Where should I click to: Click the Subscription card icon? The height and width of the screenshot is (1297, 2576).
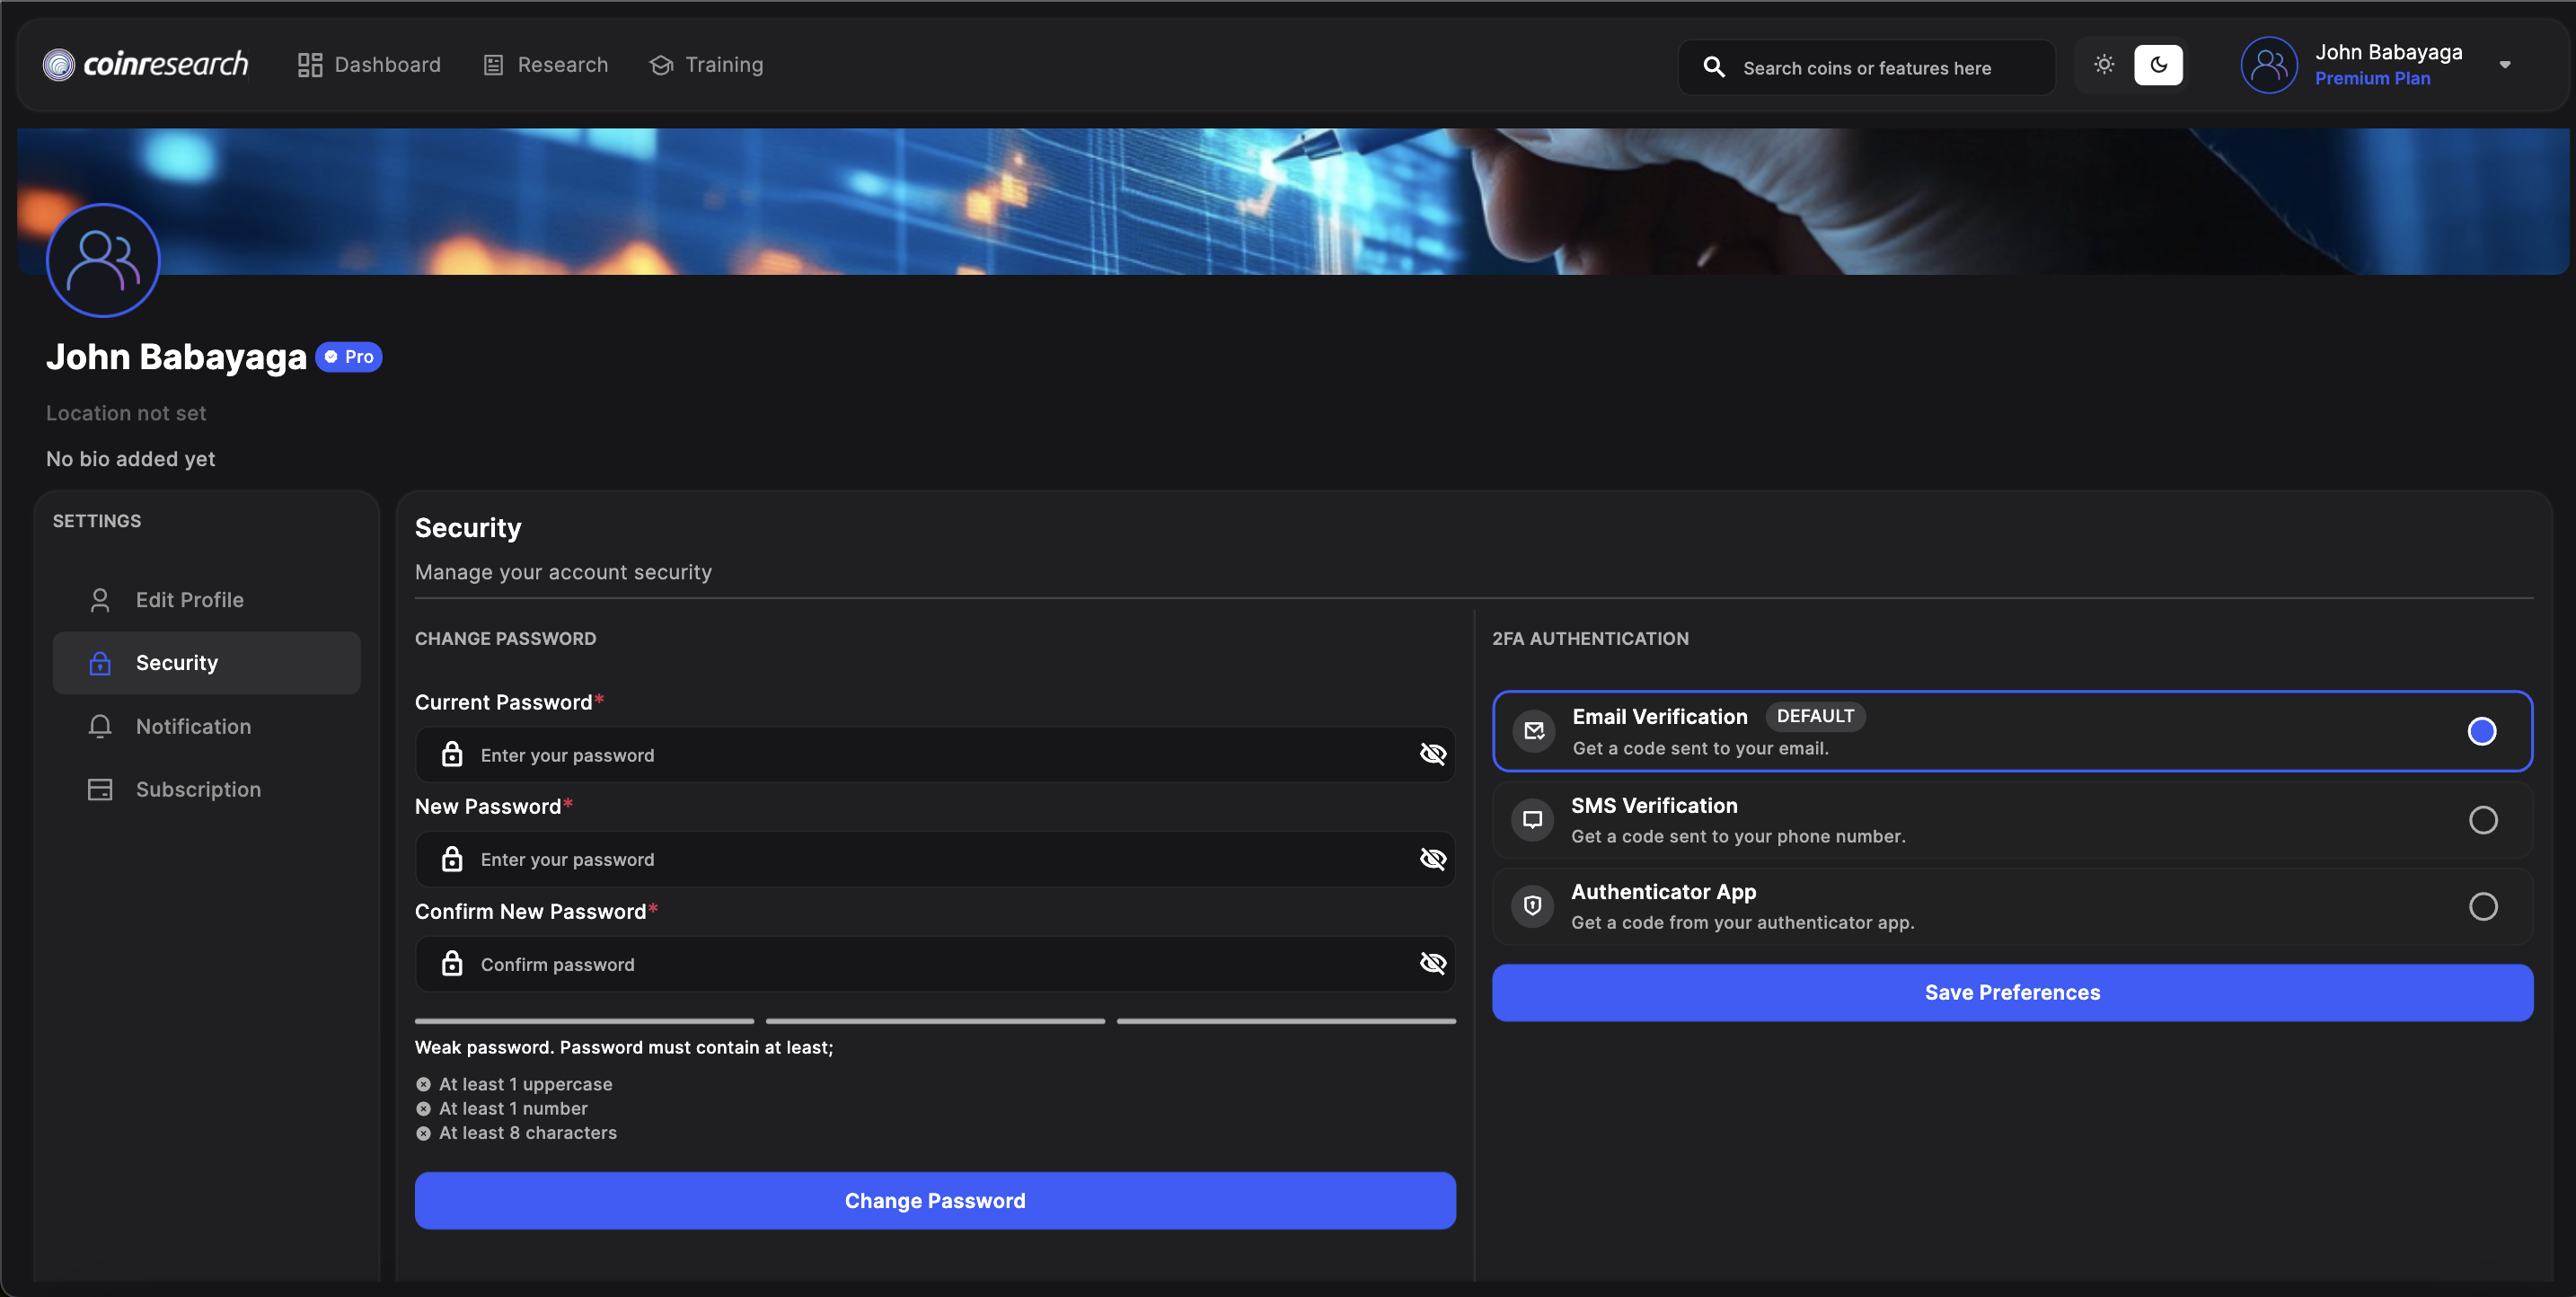point(100,789)
